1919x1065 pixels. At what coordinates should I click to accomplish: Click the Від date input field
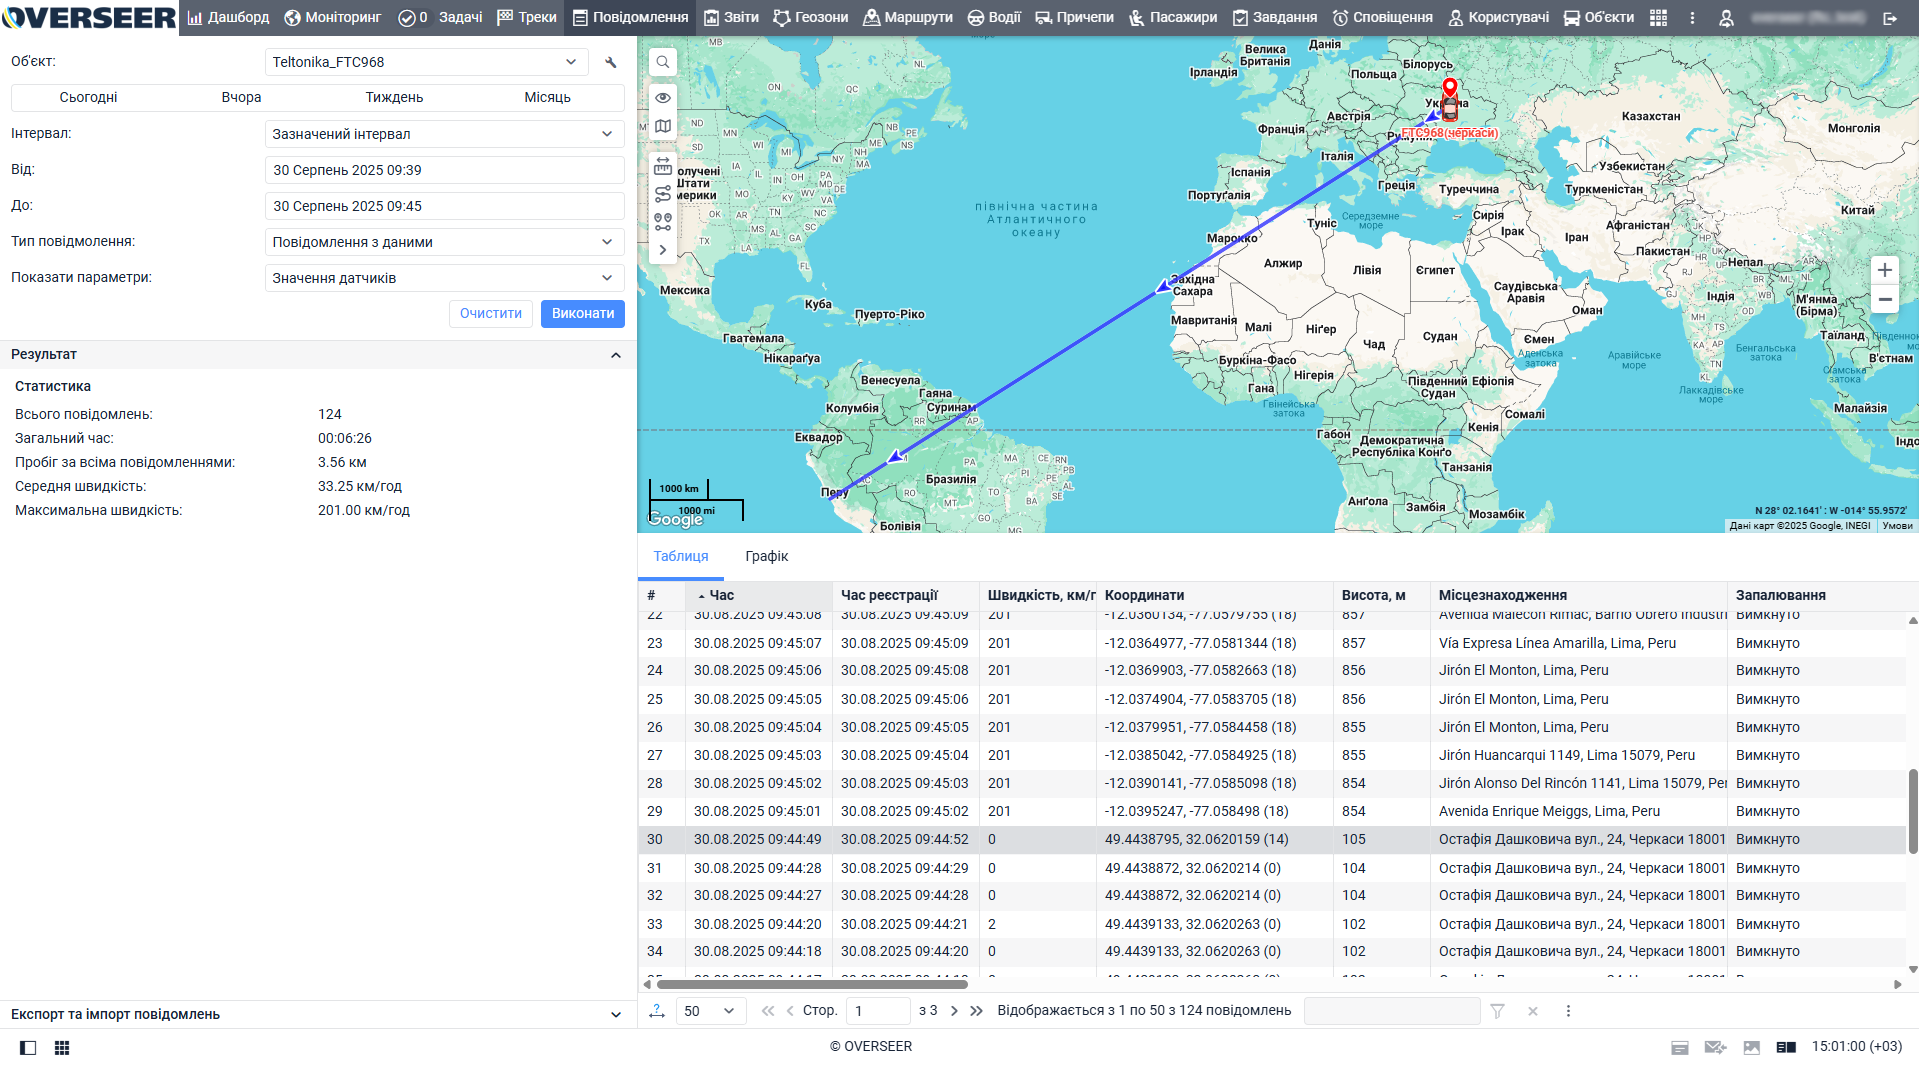tap(444, 170)
